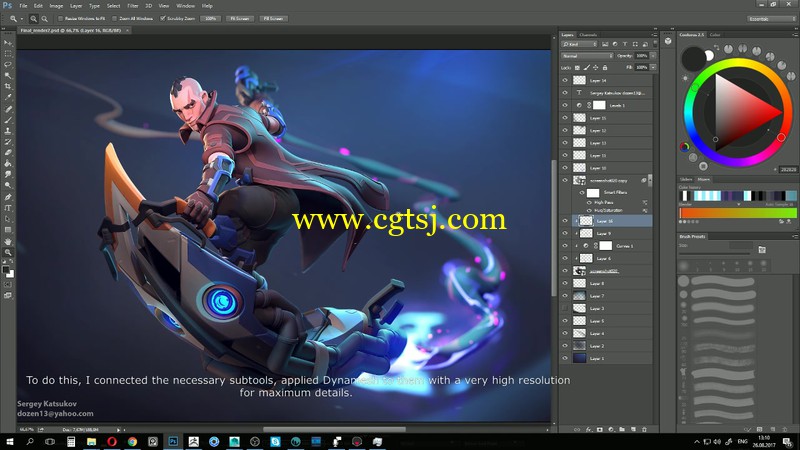Toggle Quick Mask mode icon
The width and height of the screenshot is (800, 450).
tap(8, 285)
